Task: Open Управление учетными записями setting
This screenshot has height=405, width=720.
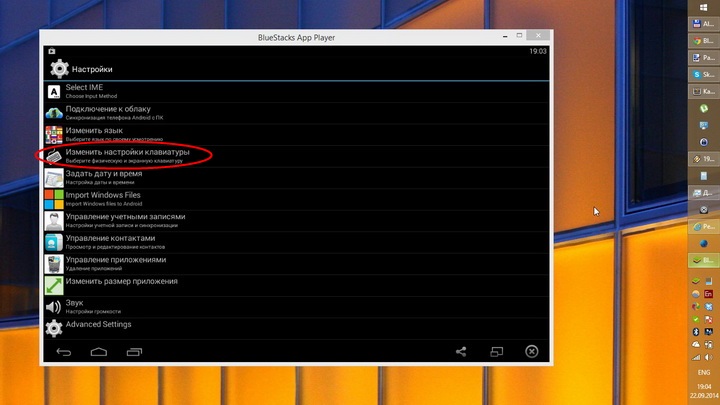Action: pyautogui.click(x=296, y=221)
